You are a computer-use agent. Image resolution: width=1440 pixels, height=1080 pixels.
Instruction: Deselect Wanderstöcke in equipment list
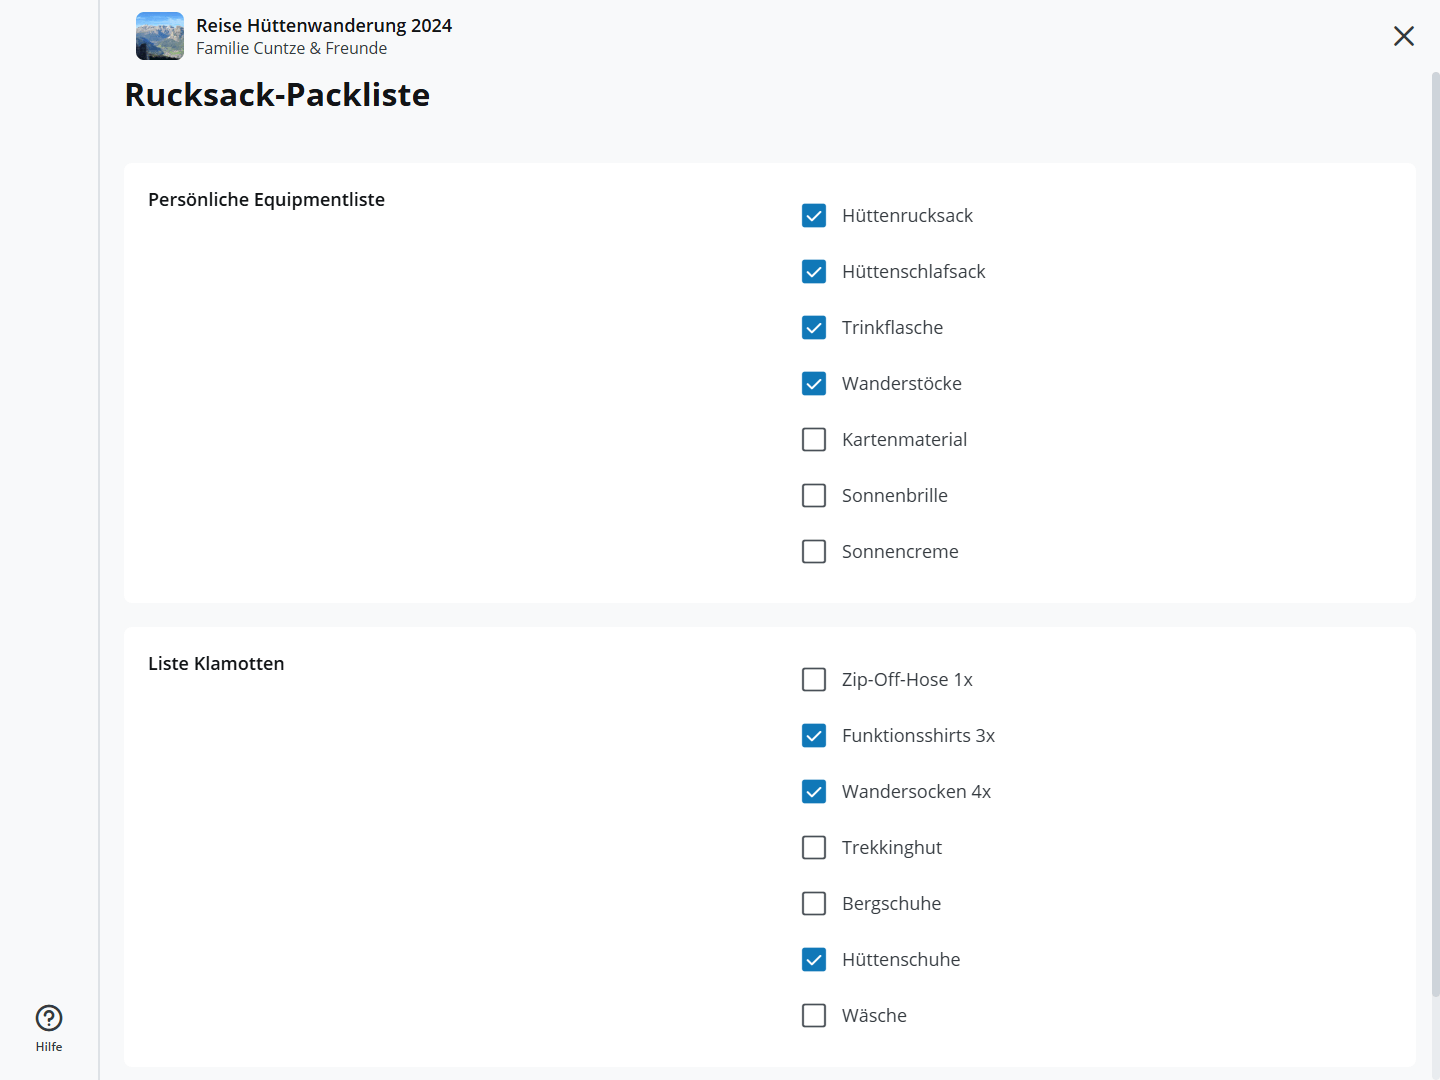pyautogui.click(x=814, y=384)
